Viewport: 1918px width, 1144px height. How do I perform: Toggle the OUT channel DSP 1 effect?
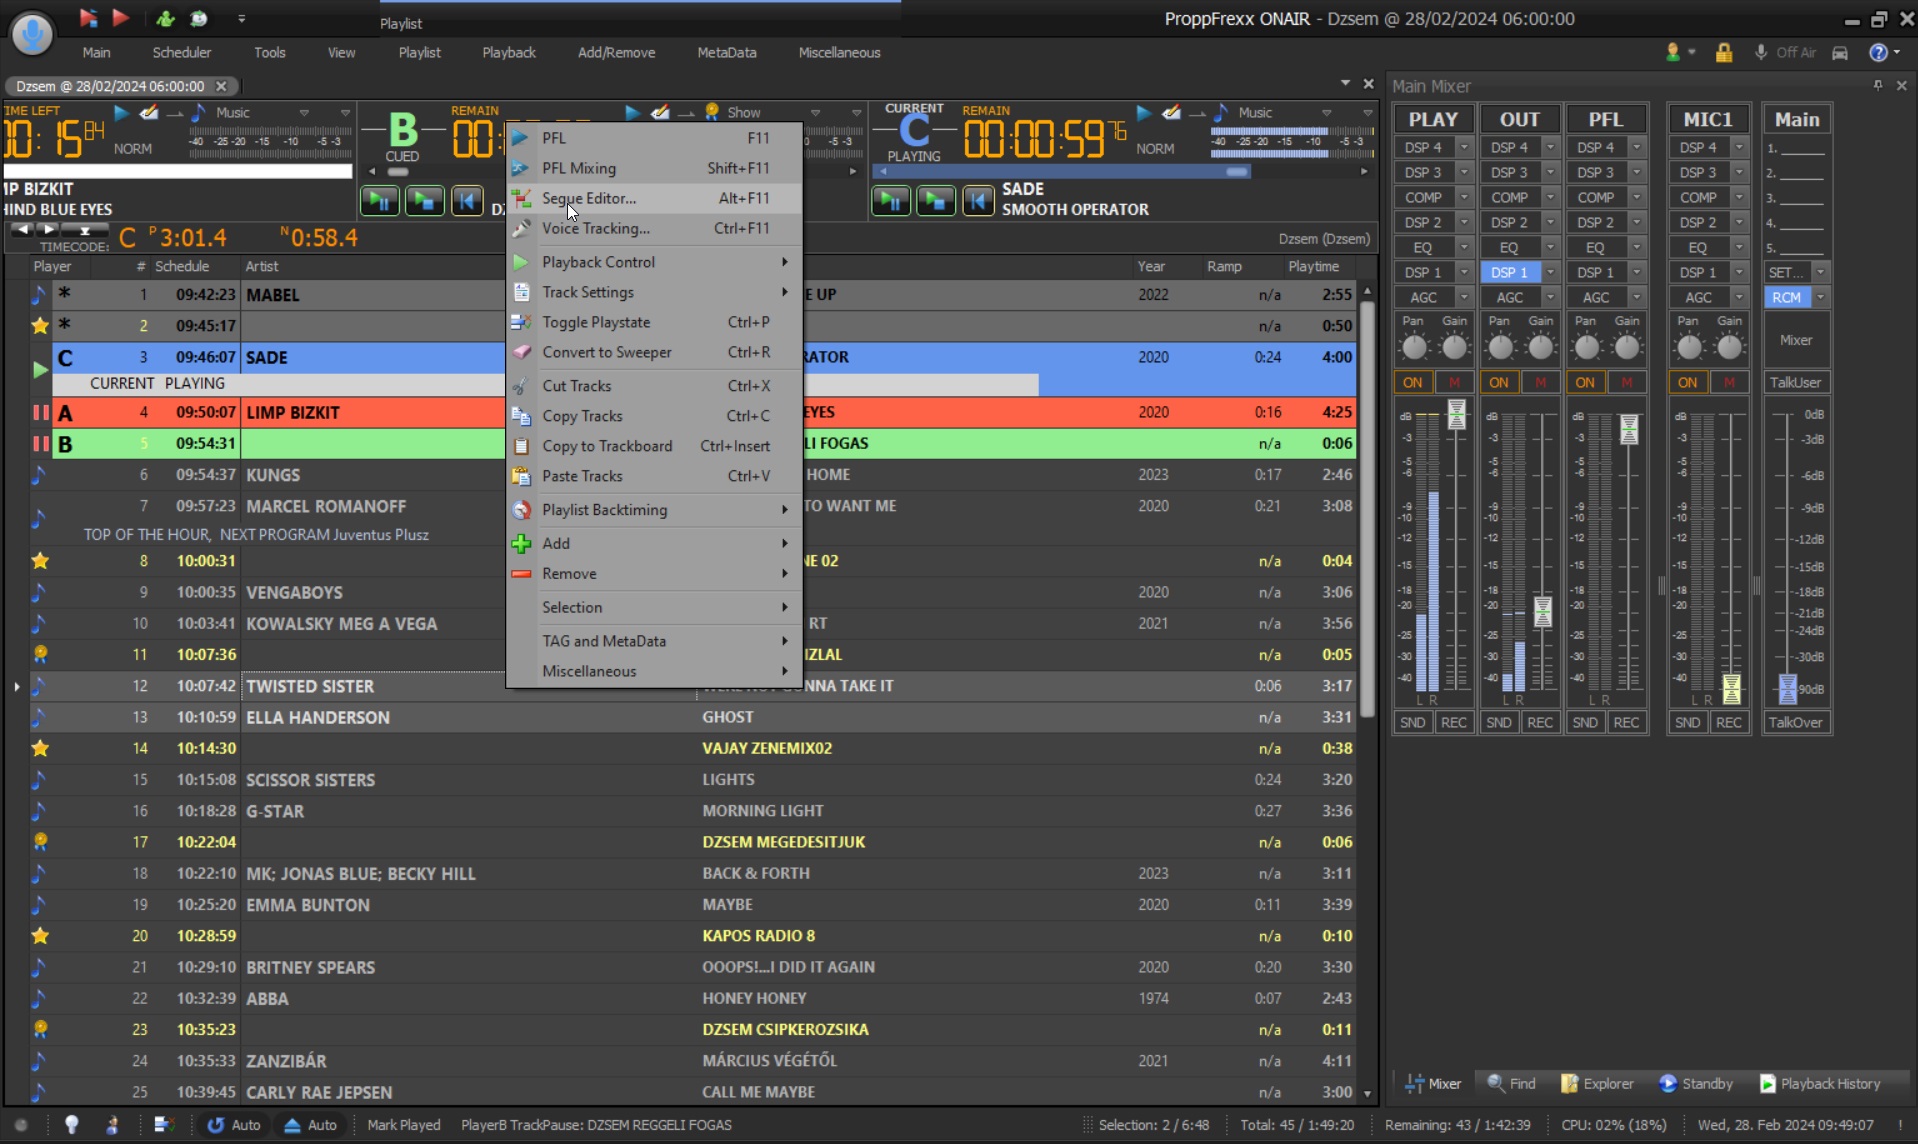(x=1508, y=272)
